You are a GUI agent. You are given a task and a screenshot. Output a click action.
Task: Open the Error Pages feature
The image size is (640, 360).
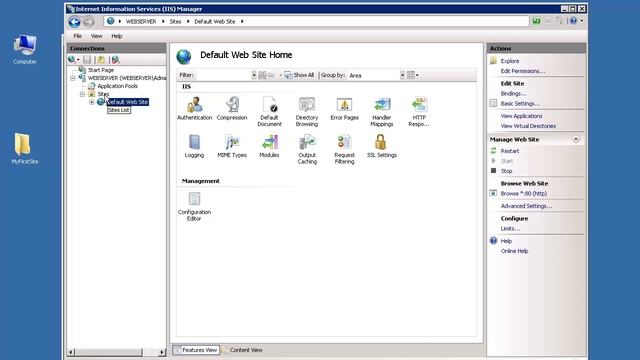344,109
